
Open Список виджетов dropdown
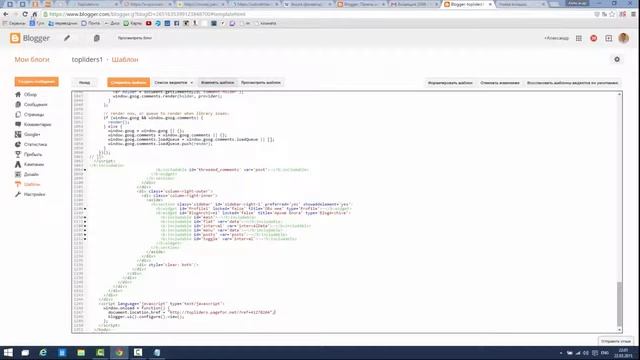[173, 82]
